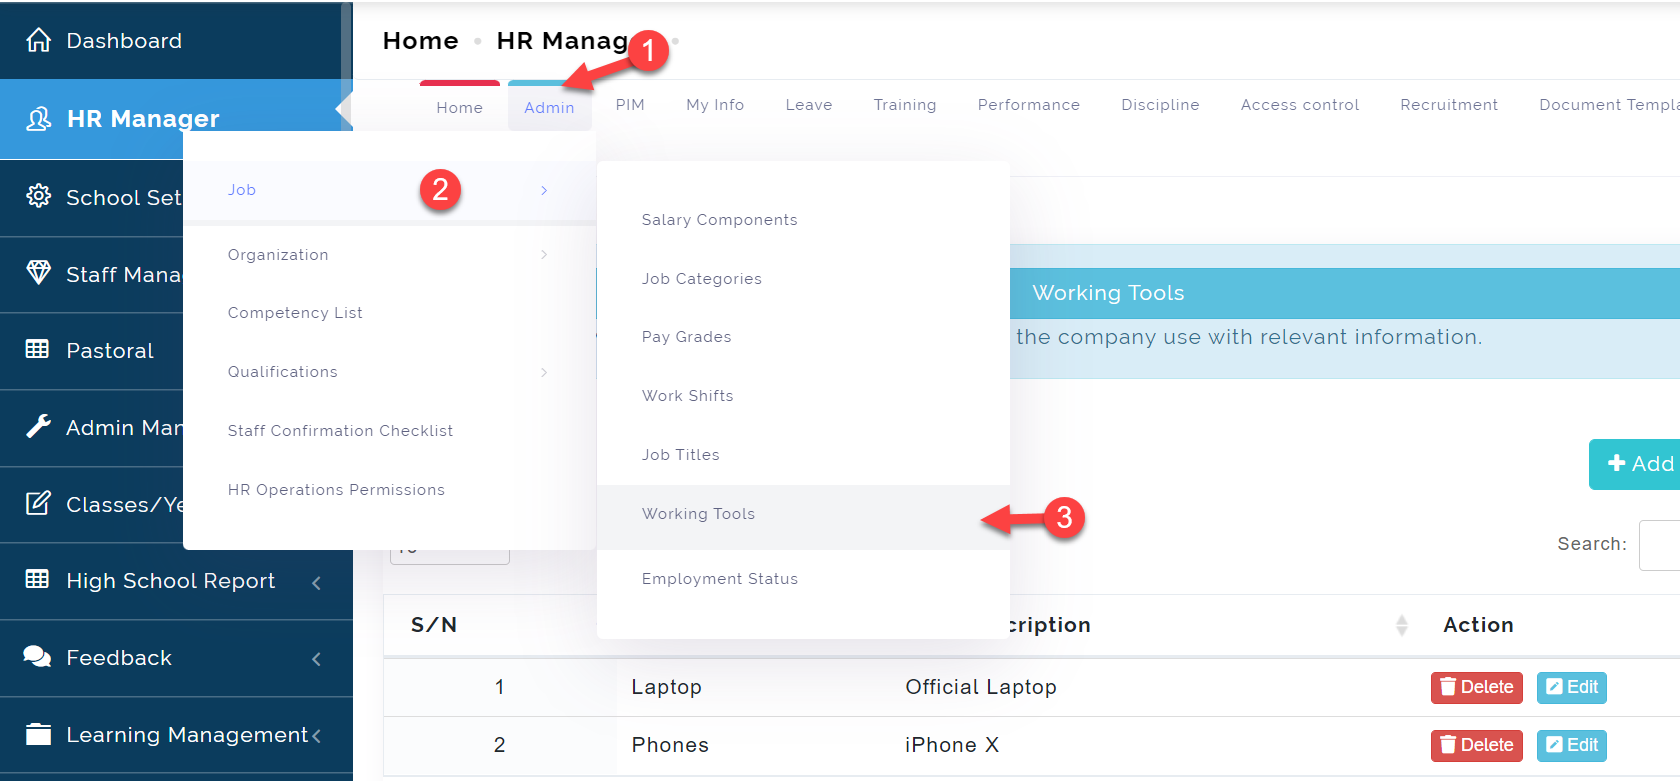
Task: Edit the Laptop row
Action: (1572, 687)
